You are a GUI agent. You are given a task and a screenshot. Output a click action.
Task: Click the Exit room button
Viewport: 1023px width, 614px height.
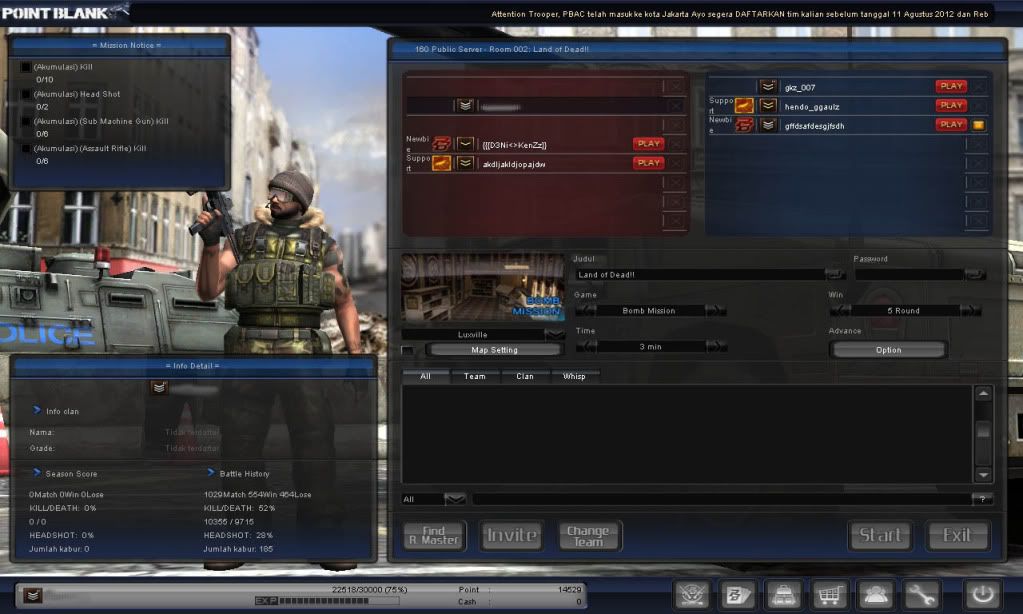click(x=957, y=535)
